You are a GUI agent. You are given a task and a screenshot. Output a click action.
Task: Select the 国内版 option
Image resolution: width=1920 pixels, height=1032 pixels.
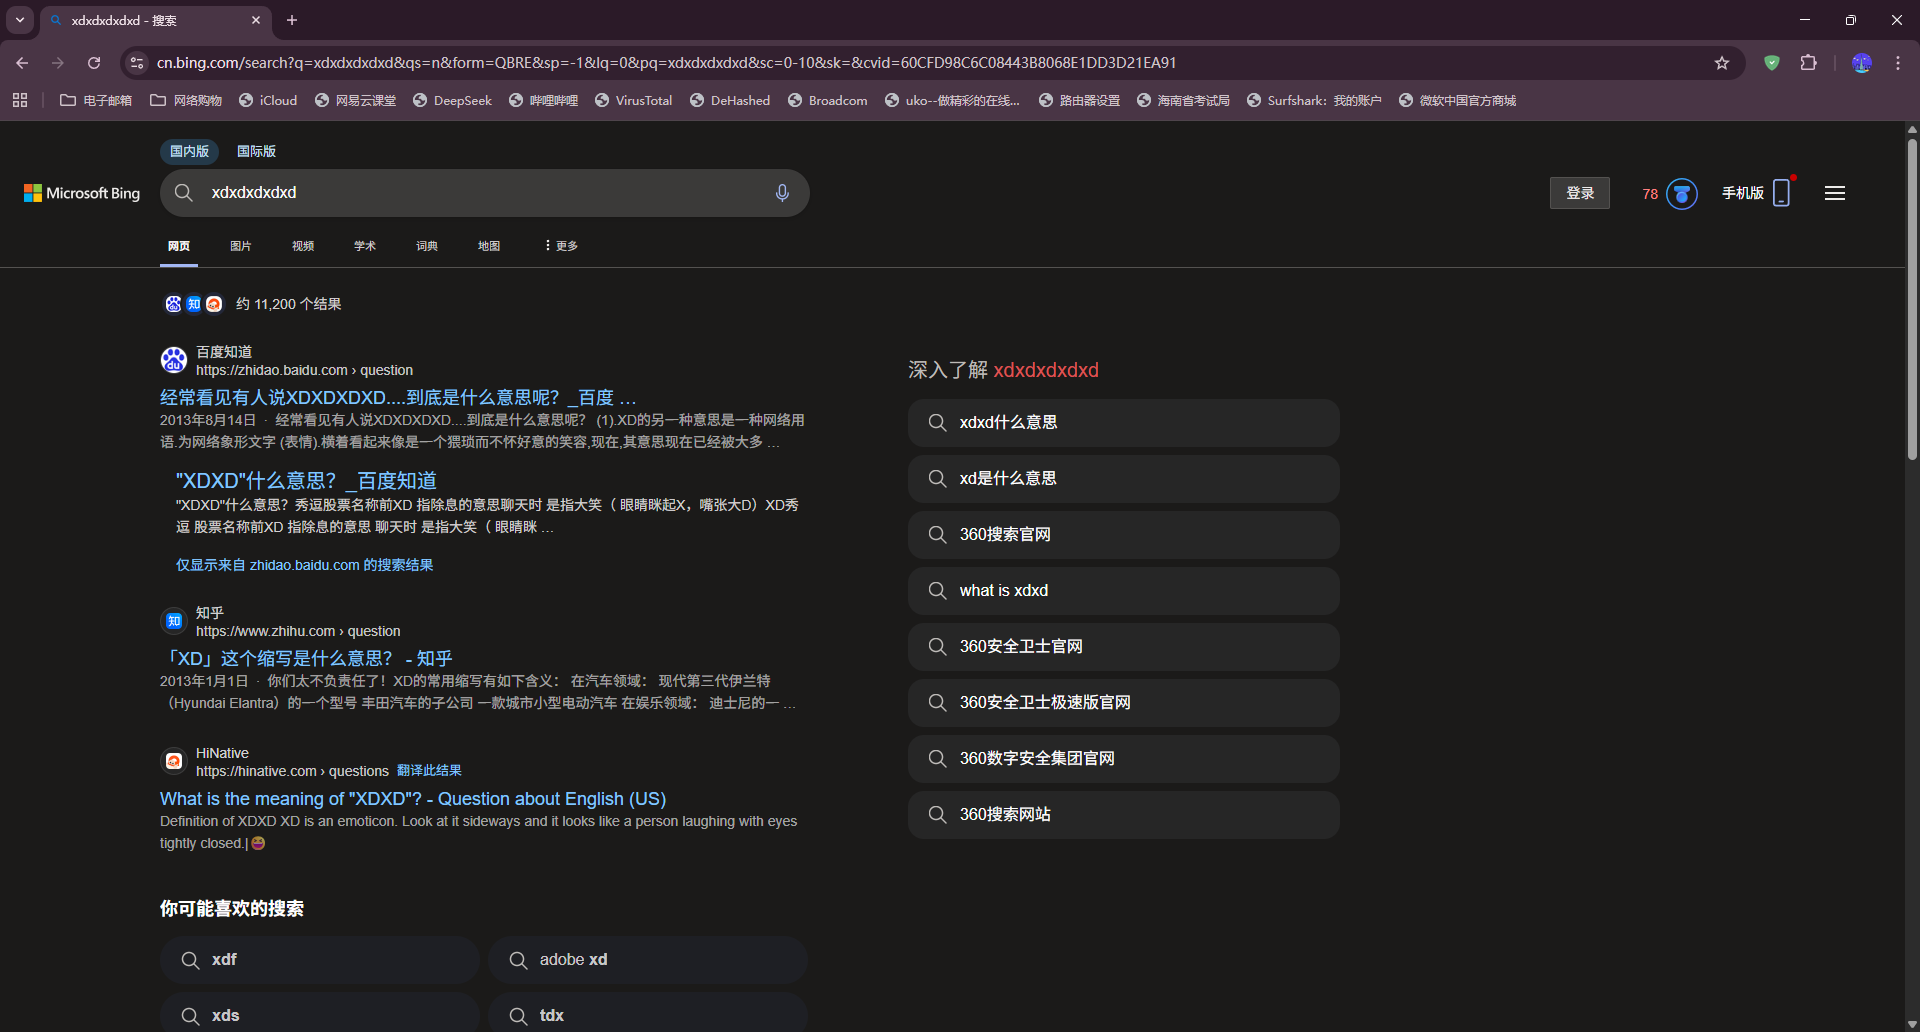189,151
